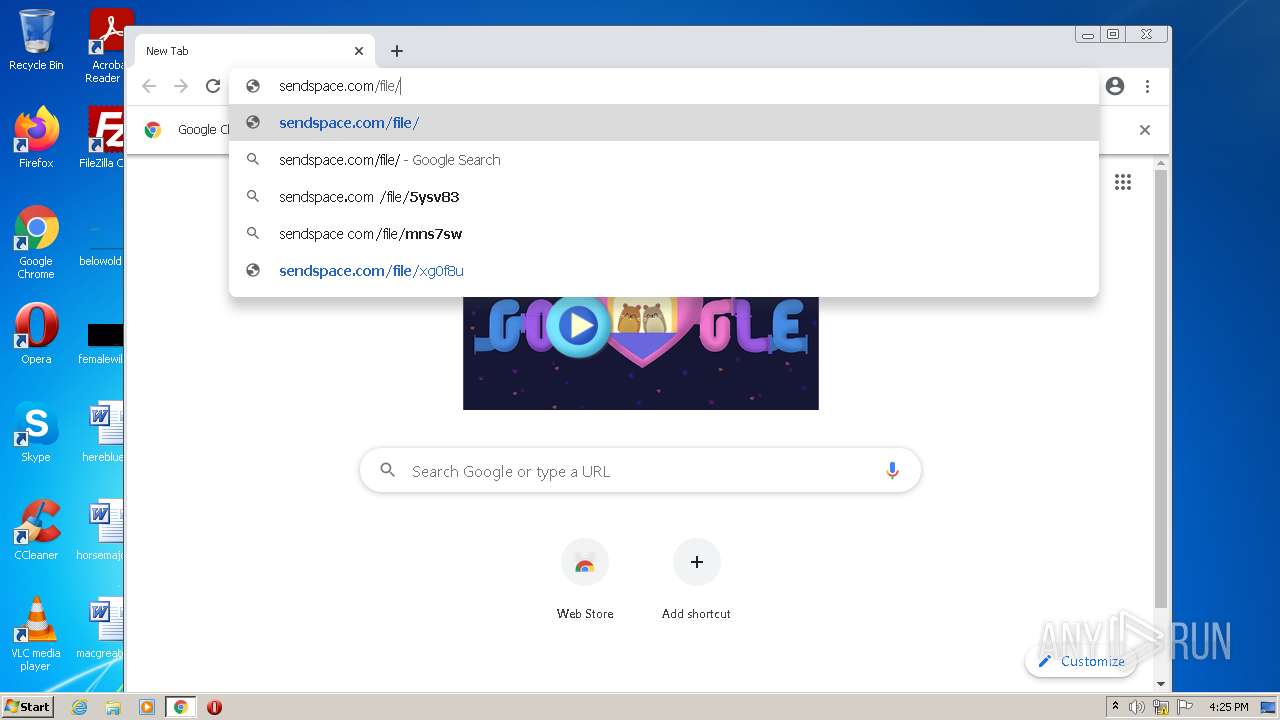Launch Opera desktop shortcut
1280x720 pixels.
[36, 334]
